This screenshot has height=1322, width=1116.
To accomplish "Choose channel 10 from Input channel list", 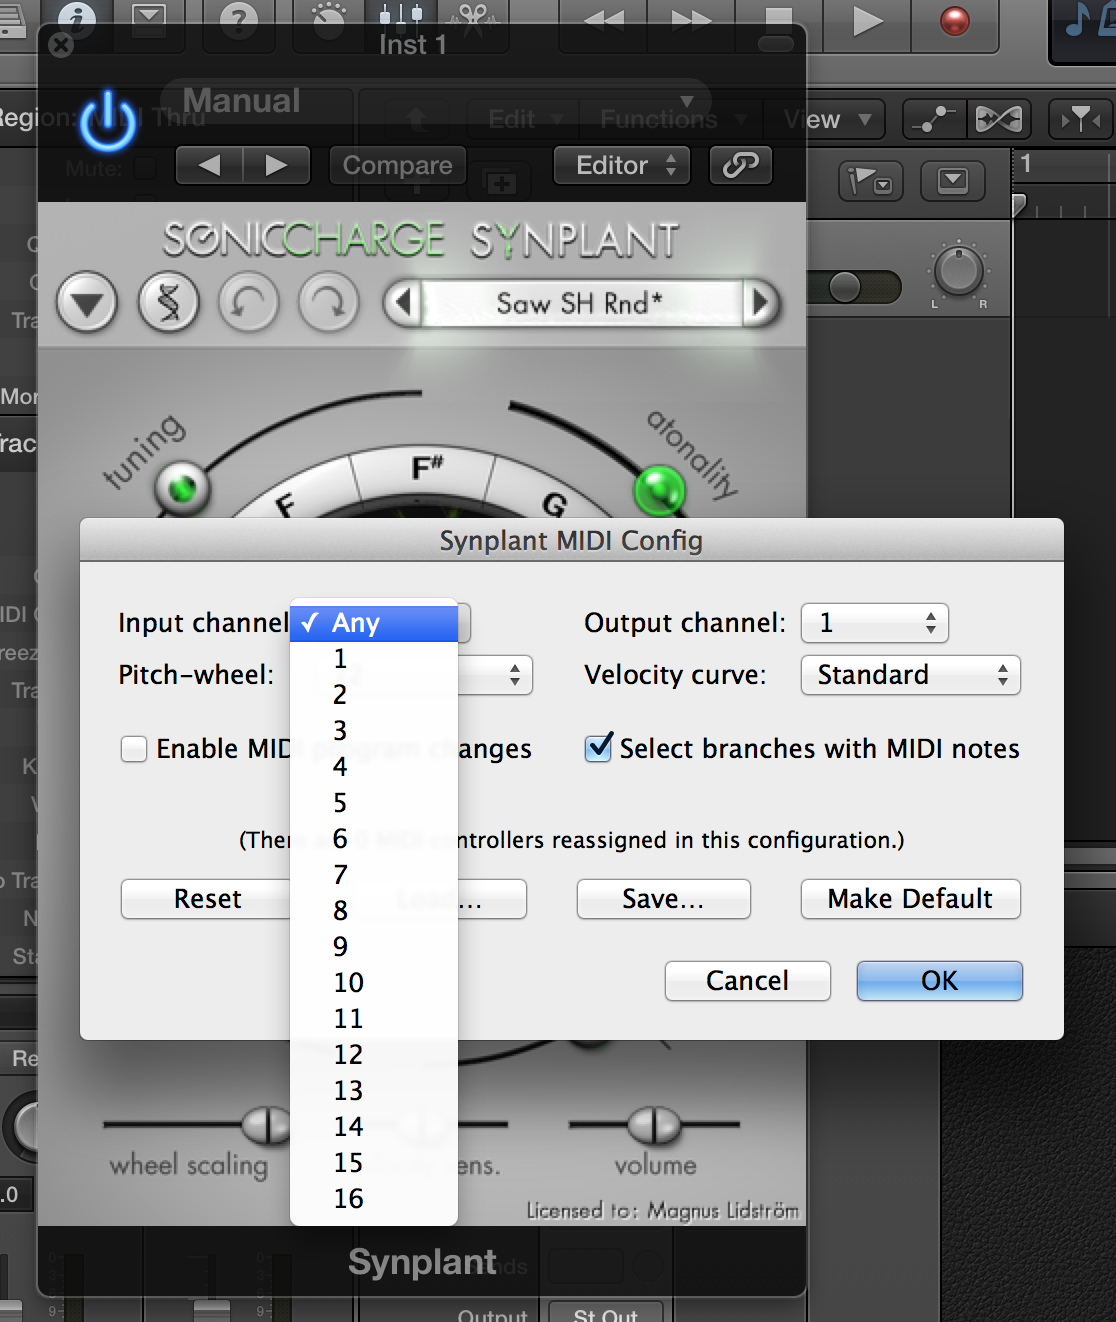I will tap(349, 982).
